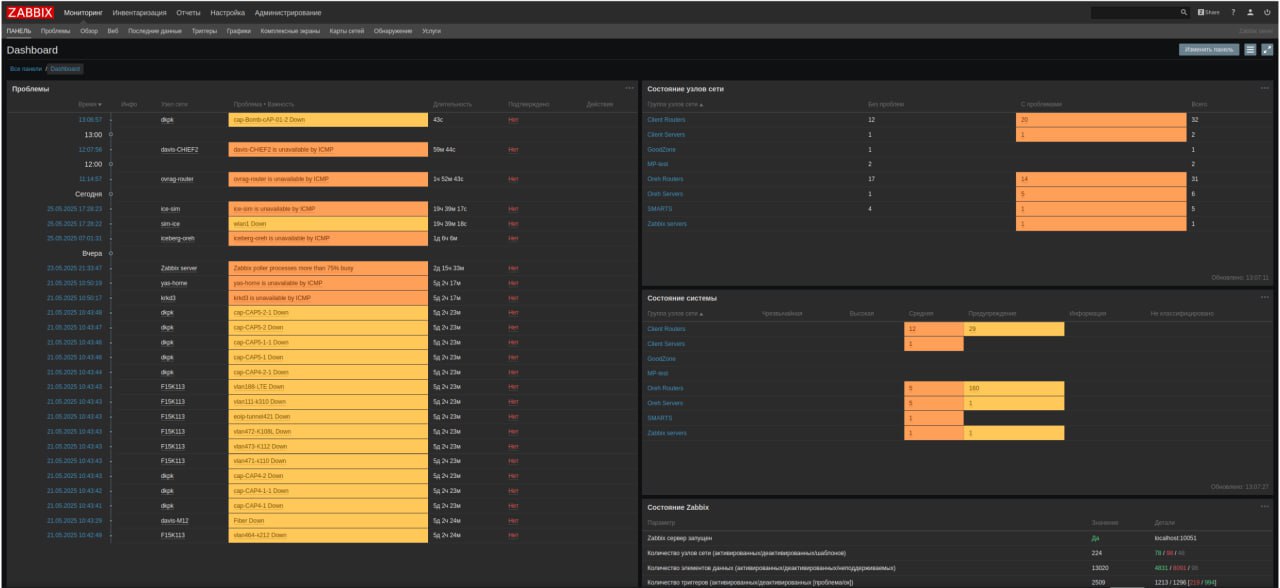Sort host status by Группа узлов сети
This screenshot has width=1280, height=588.
(x=676, y=104)
